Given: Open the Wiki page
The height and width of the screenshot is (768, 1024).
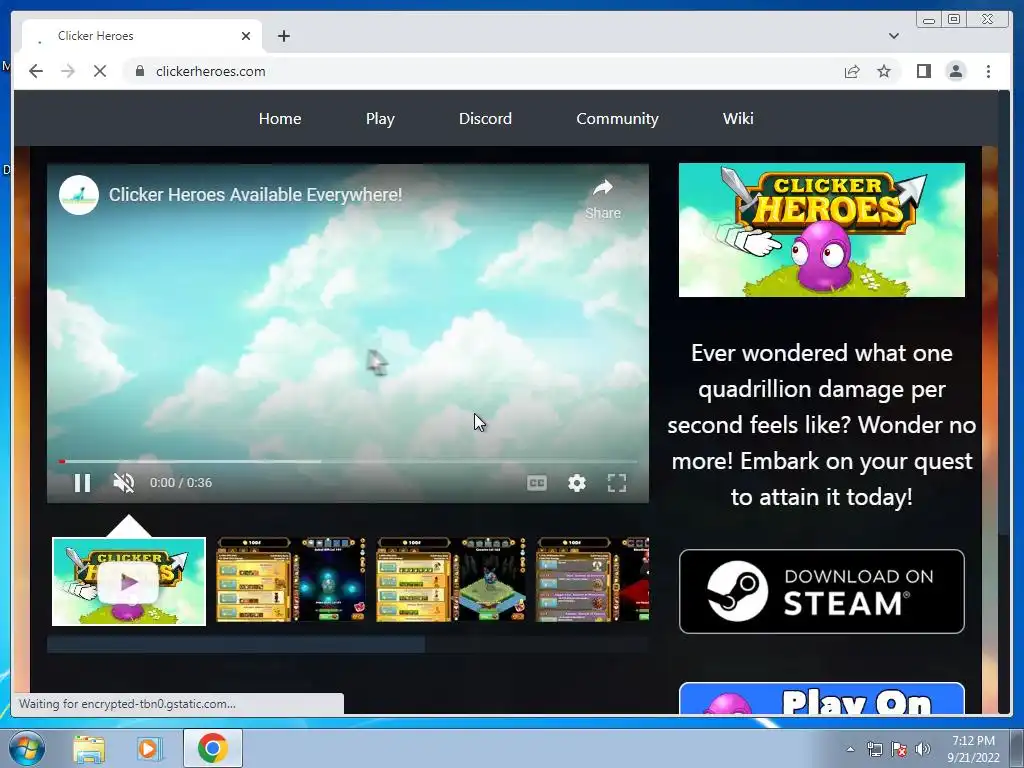Looking at the screenshot, I should click(x=738, y=119).
